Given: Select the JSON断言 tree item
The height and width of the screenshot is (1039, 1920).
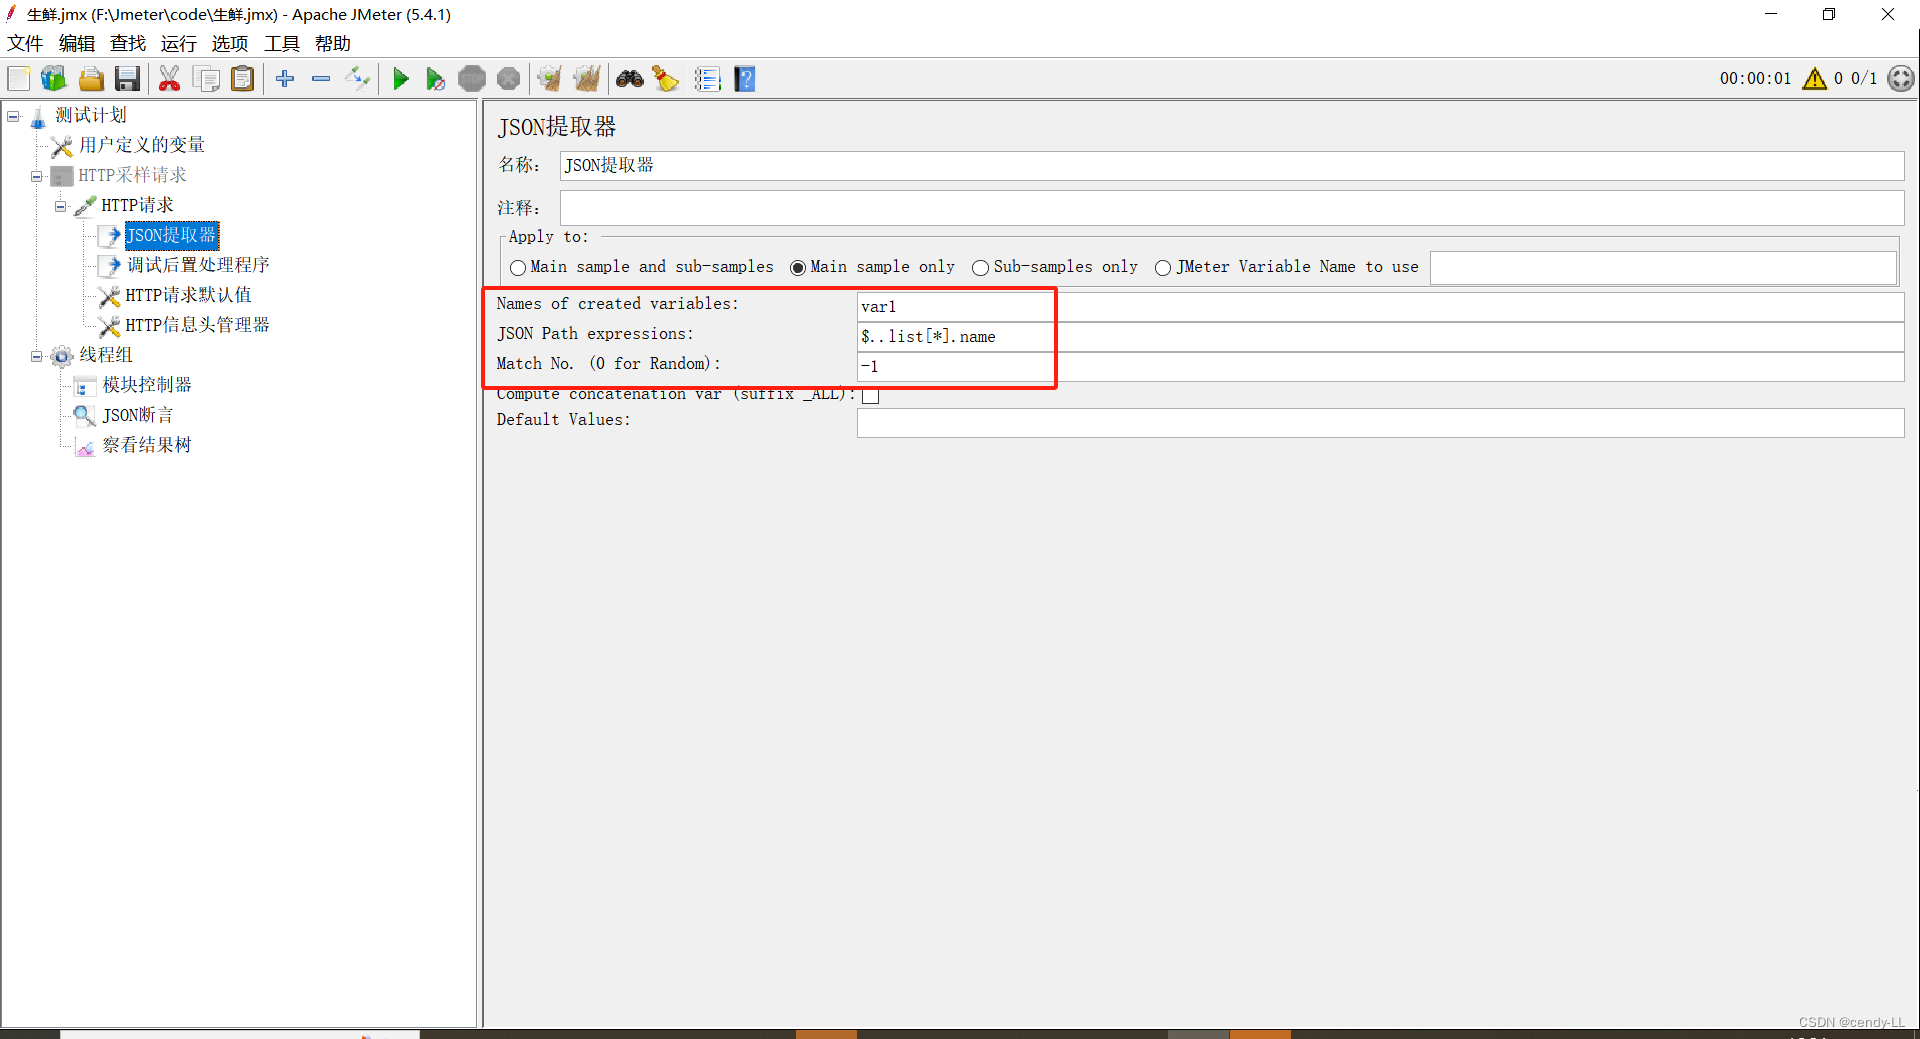Looking at the screenshot, I should click(135, 415).
